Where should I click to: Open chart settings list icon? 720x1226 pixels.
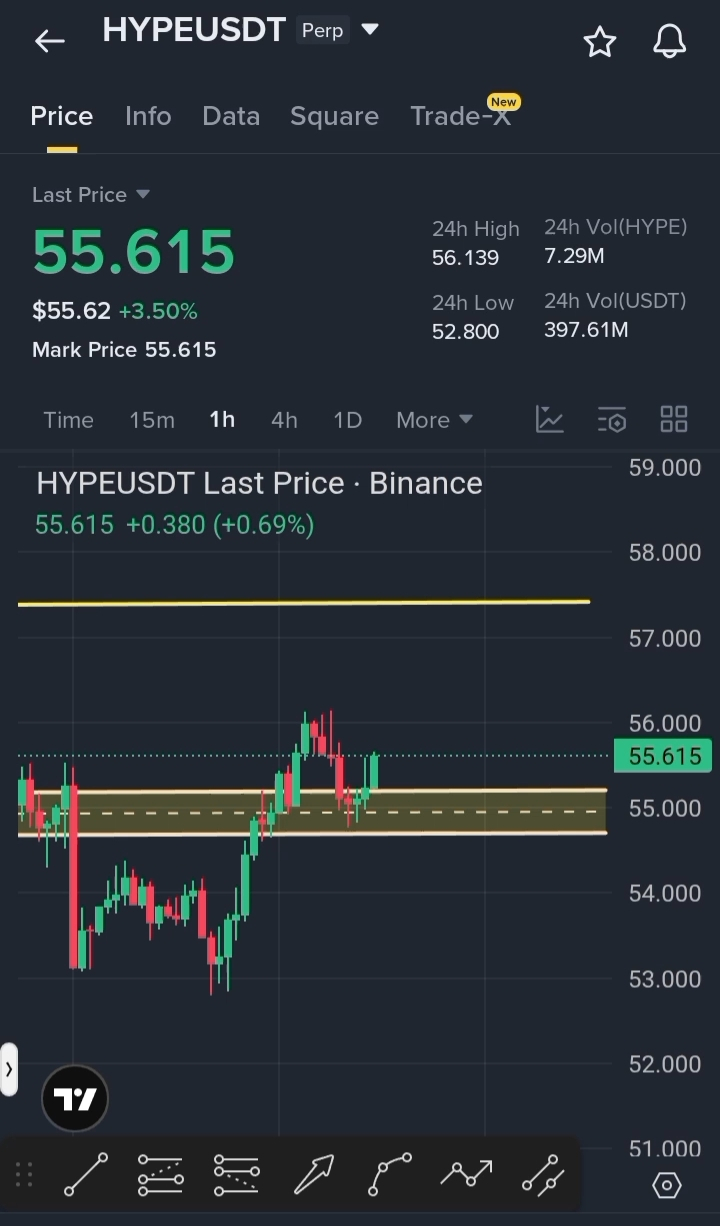point(612,419)
